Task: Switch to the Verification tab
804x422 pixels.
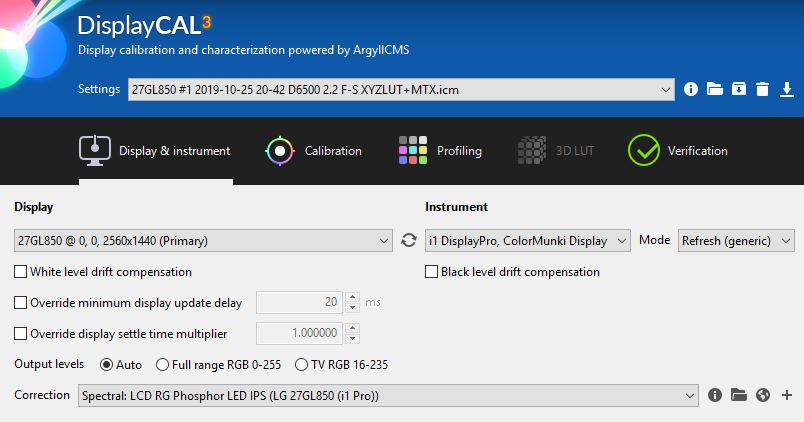Action: click(x=677, y=151)
